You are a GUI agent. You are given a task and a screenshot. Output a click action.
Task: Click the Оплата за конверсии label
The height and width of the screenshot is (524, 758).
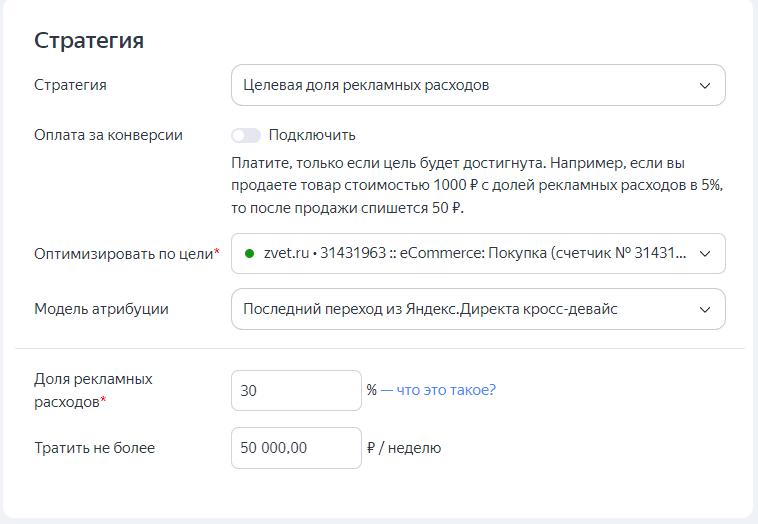[108, 135]
